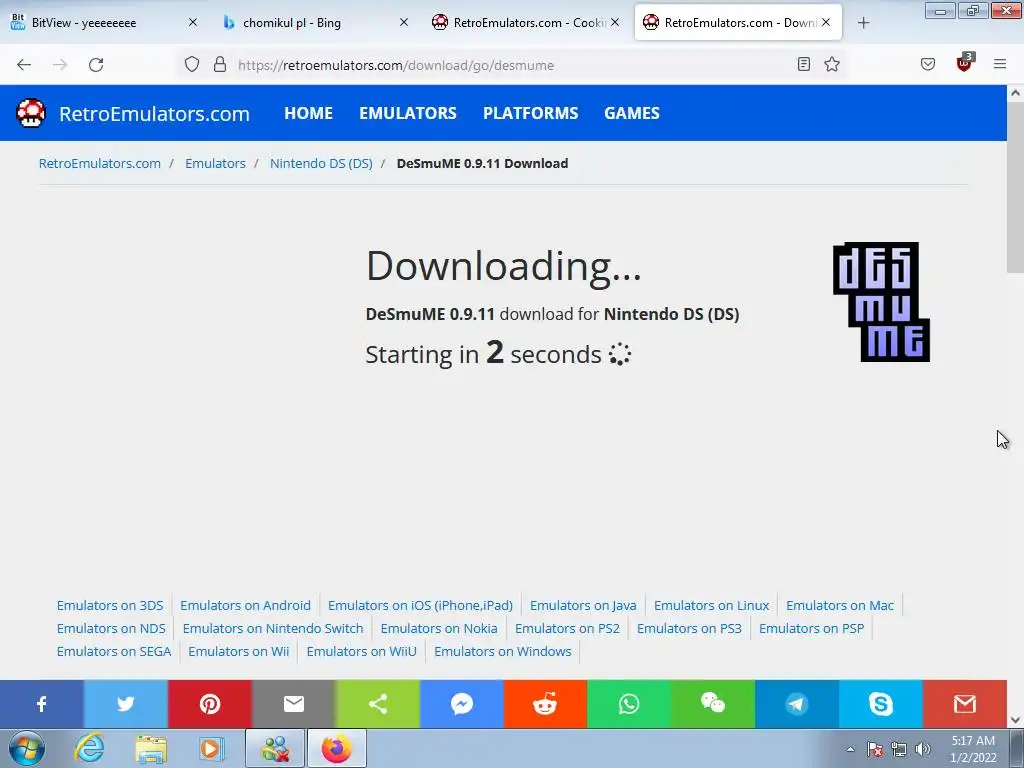
Task: Launch Internet Explorer from taskbar
Action: [x=89, y=748]
